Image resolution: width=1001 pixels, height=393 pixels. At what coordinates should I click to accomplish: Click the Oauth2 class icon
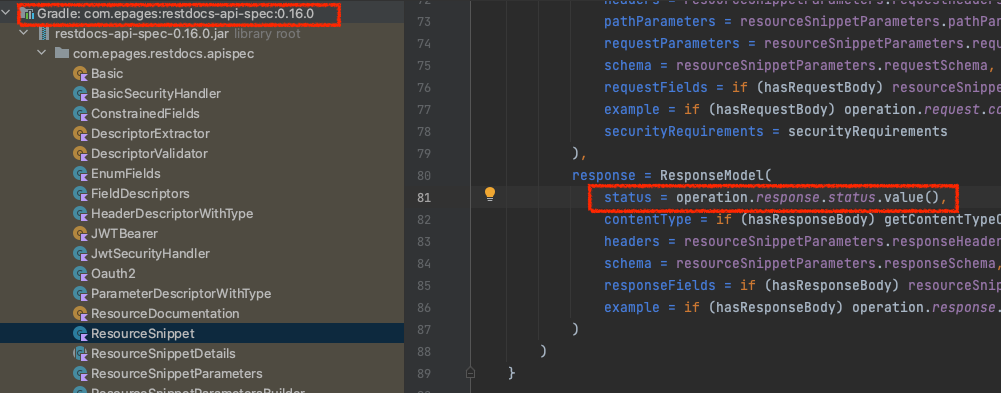pyautogui.click(x=80, y=274)
